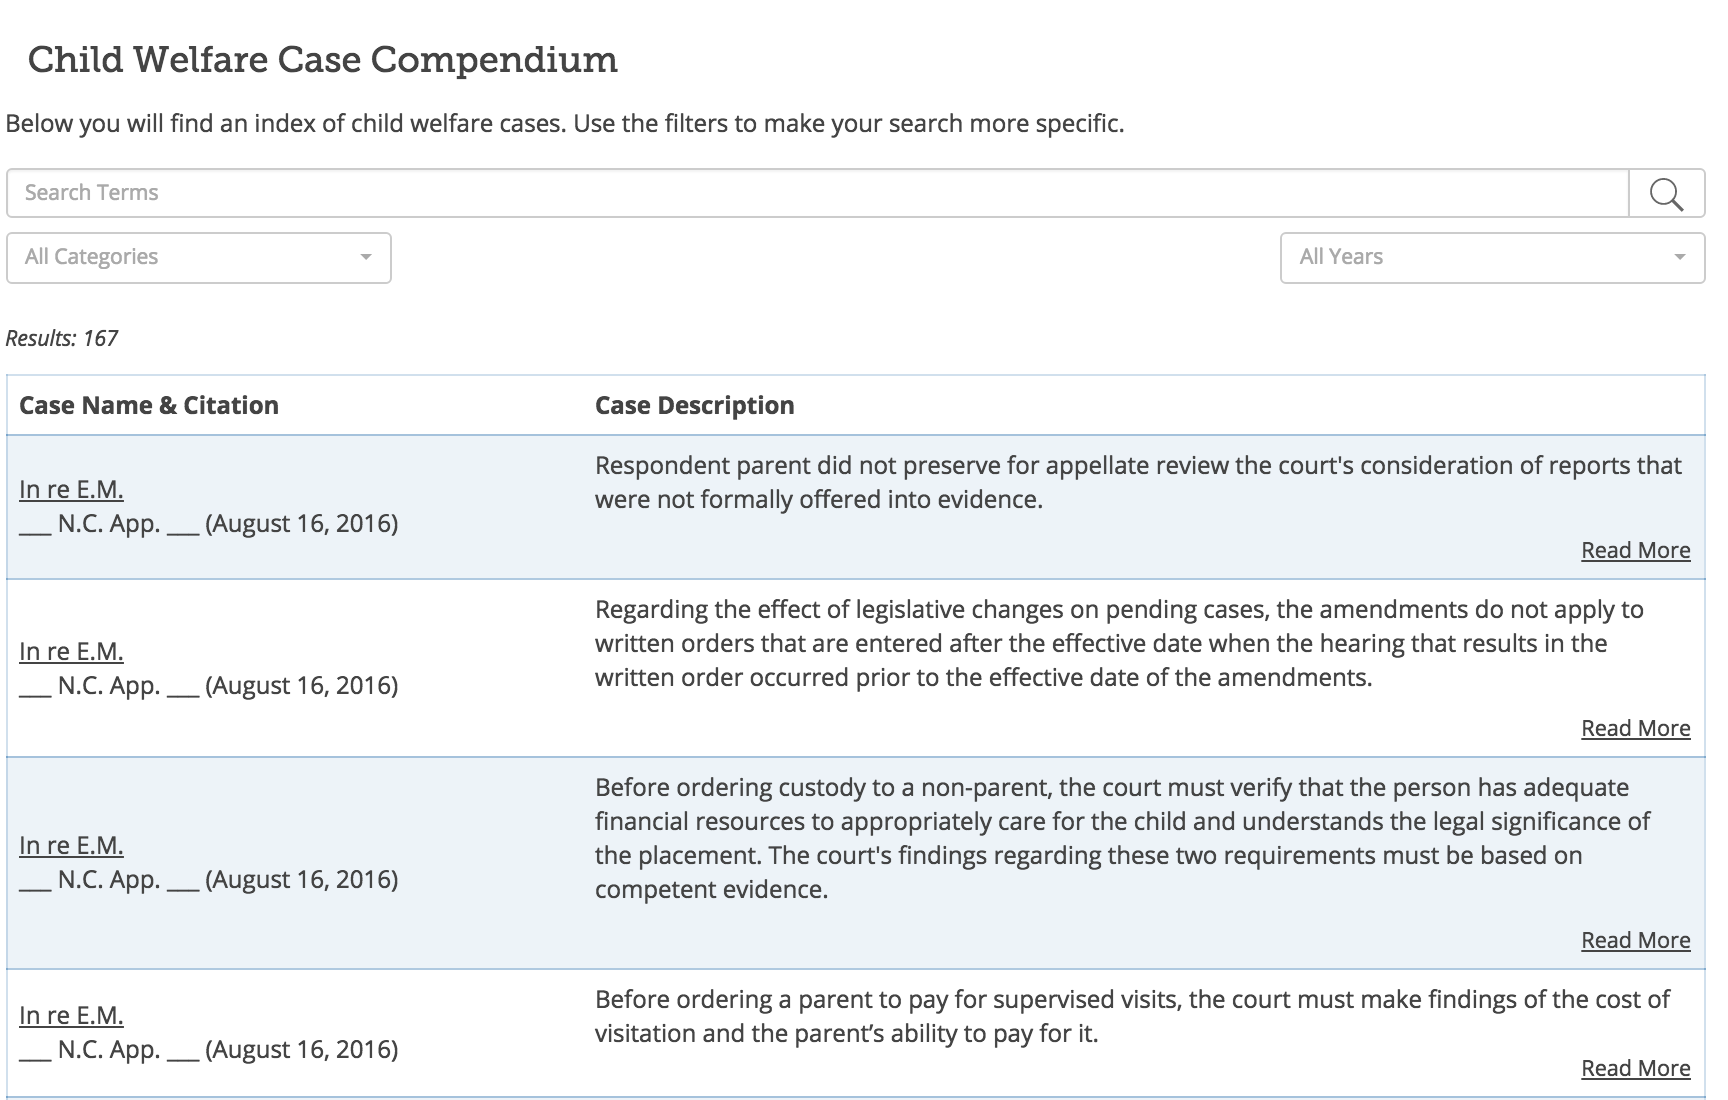
Task: Click the Child Welfare Case Compendium heading
Action: click(322, 60)
